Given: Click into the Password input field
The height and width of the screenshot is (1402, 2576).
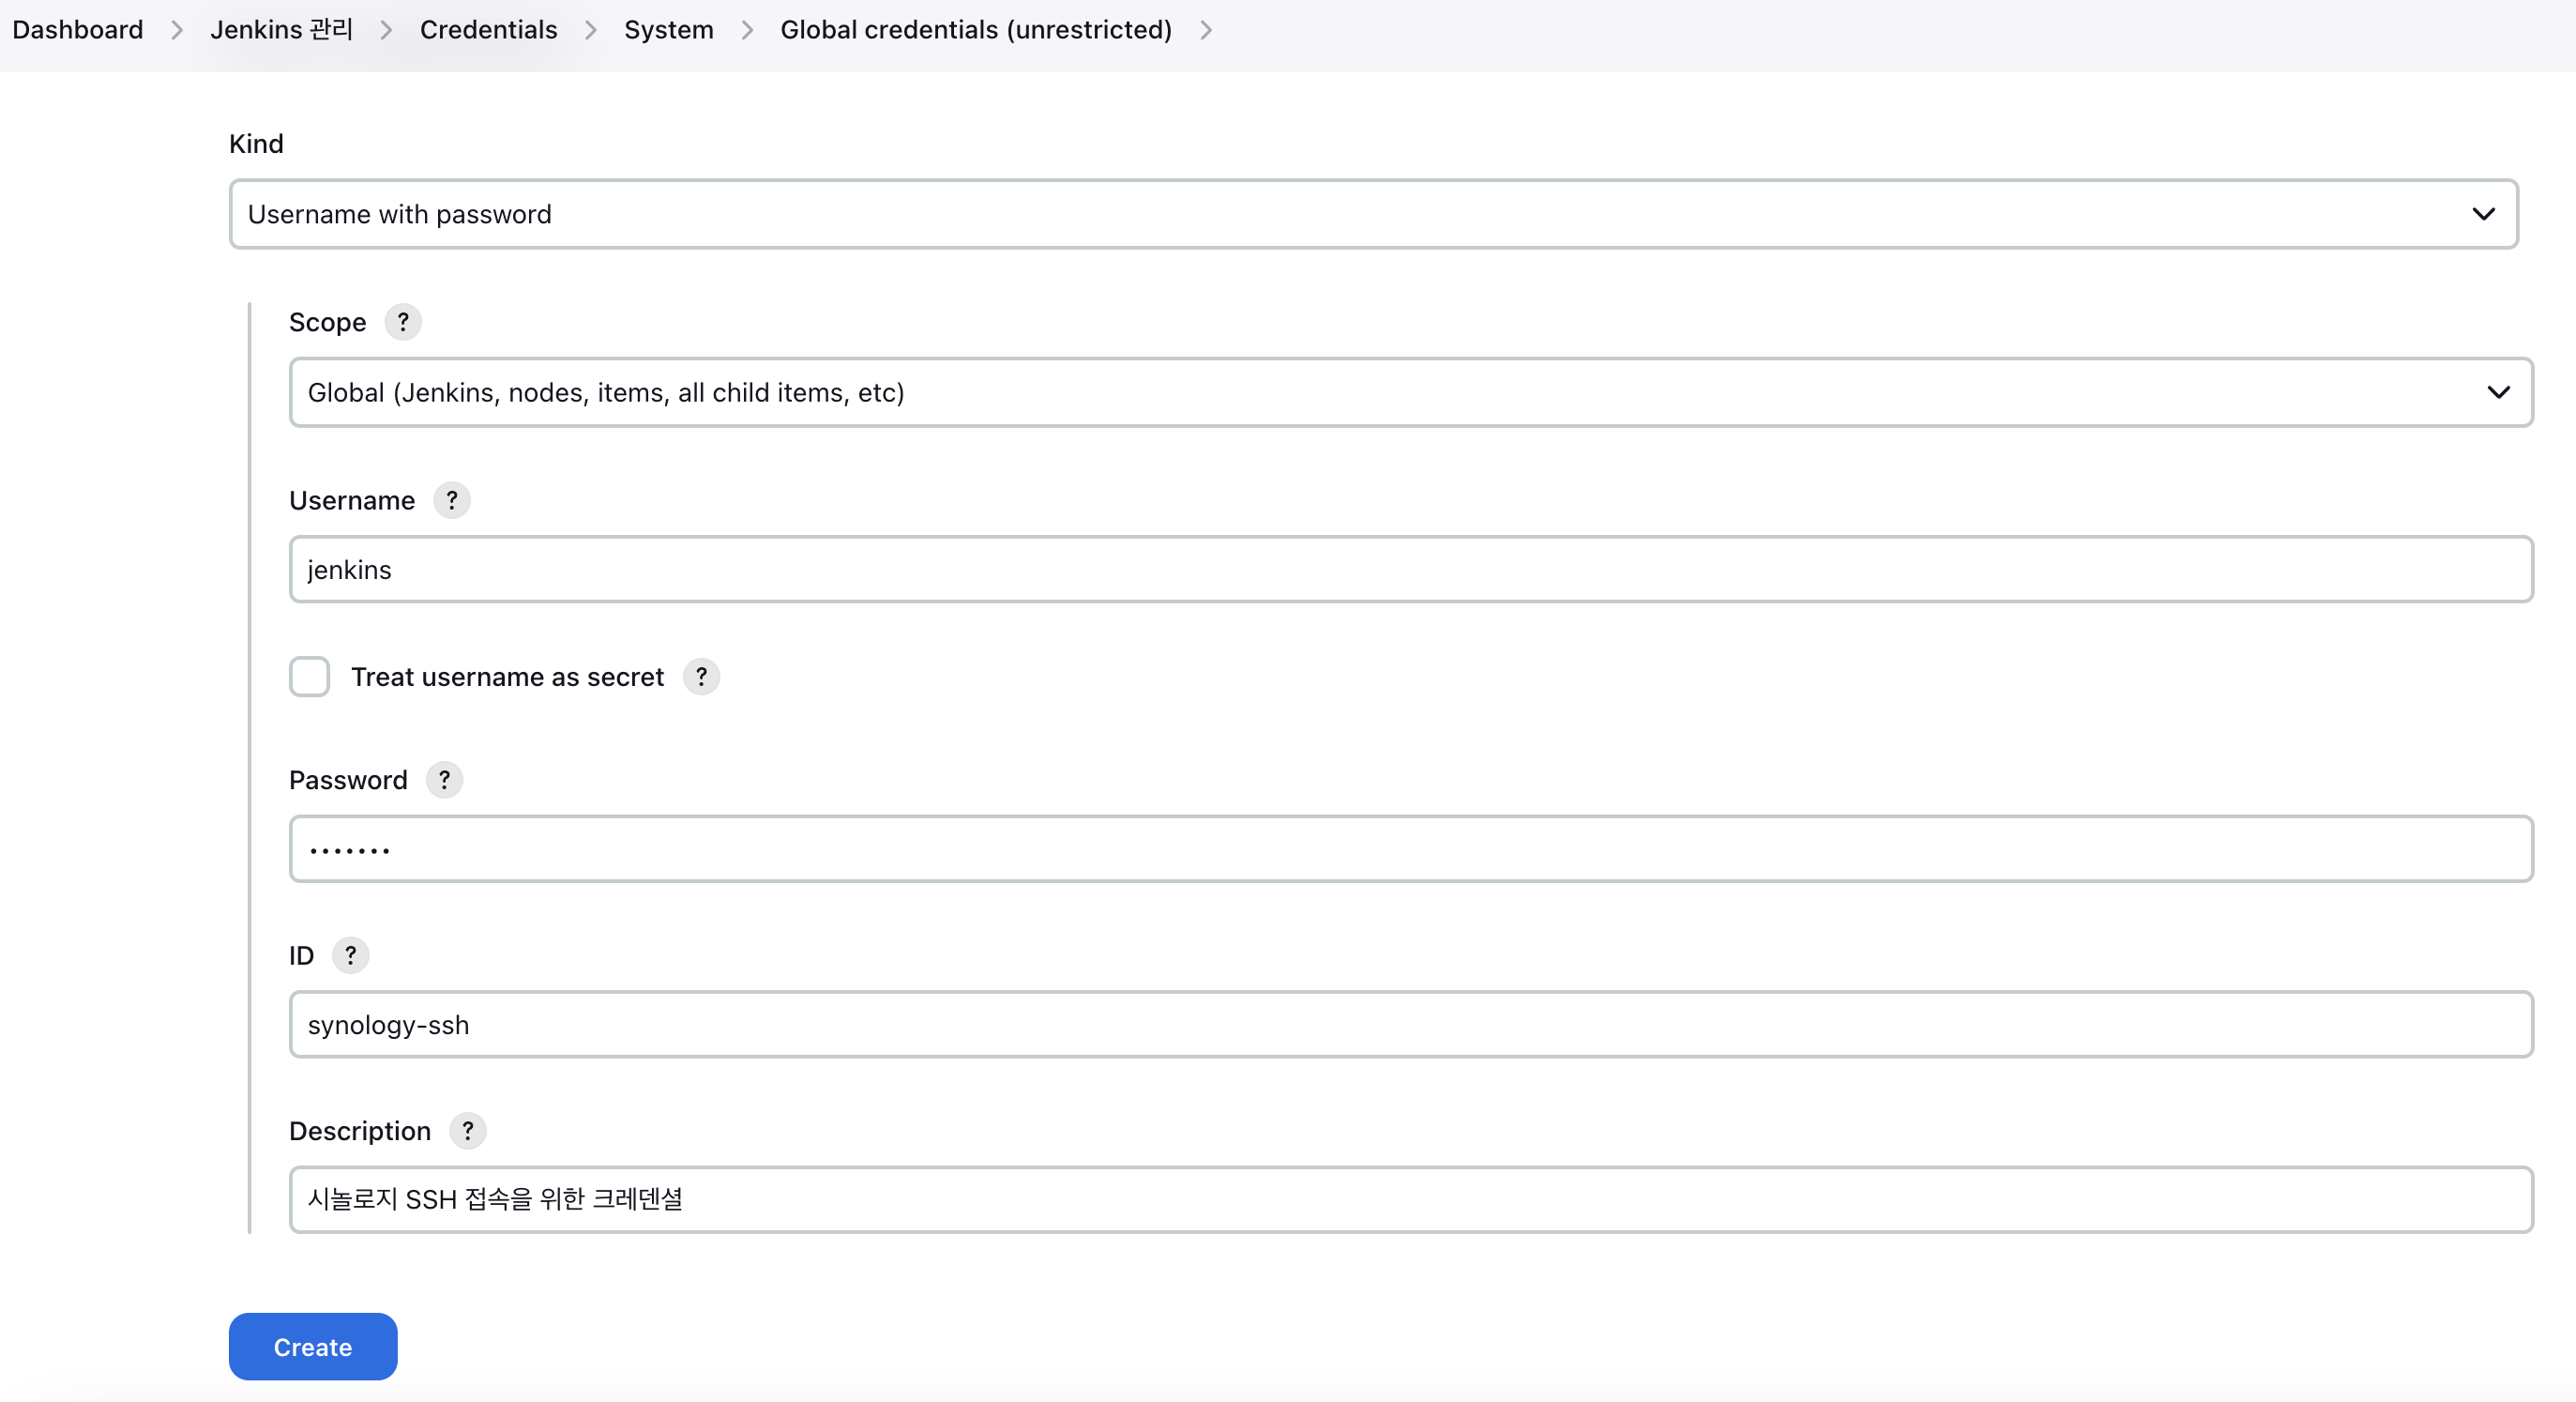Looking at the screenshot, I should [1410, 849].
